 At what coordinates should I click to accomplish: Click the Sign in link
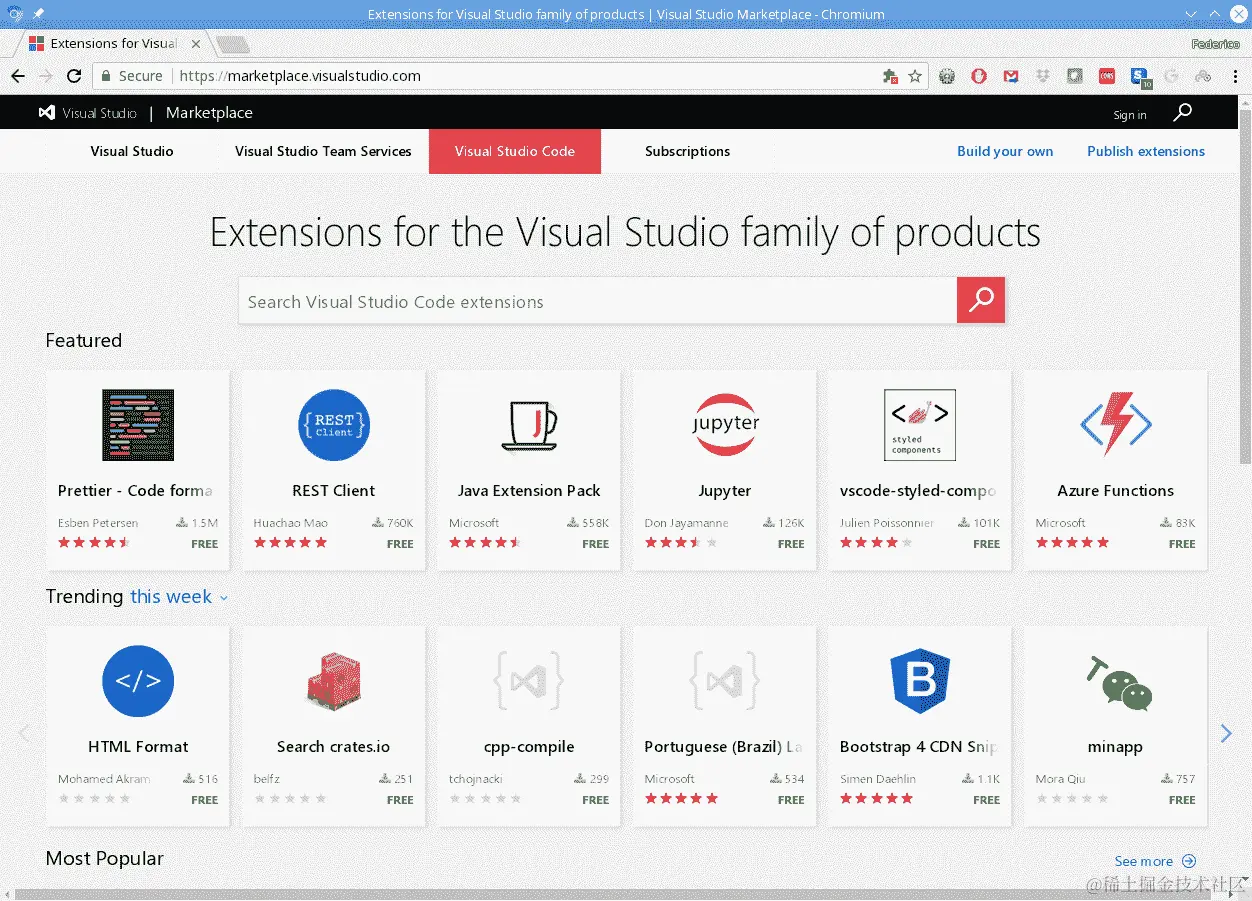click(x=1130, y=115)
